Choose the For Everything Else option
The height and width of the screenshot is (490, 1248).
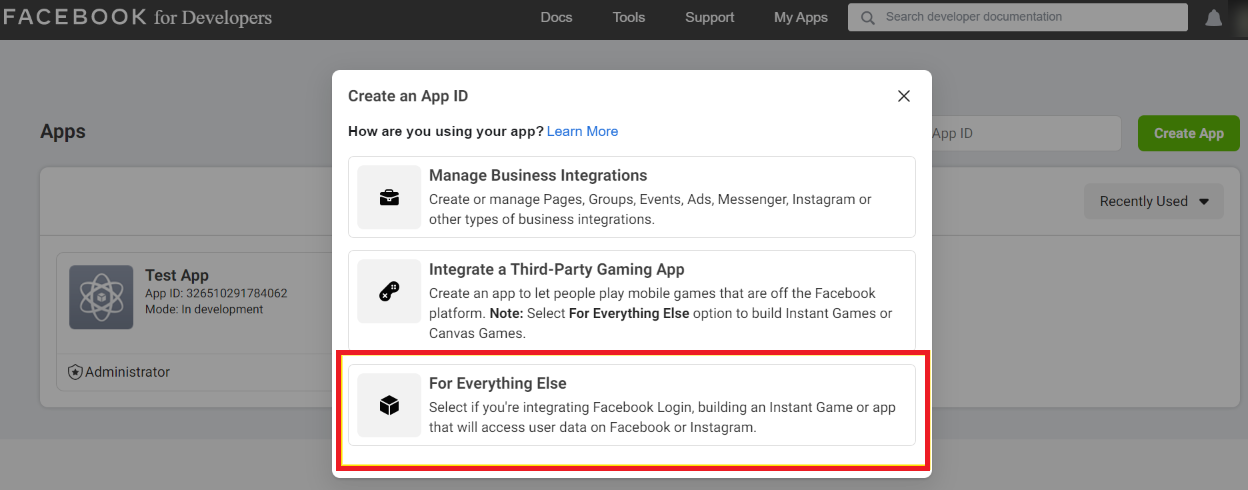pyautogui.click(x=632, y=405)
